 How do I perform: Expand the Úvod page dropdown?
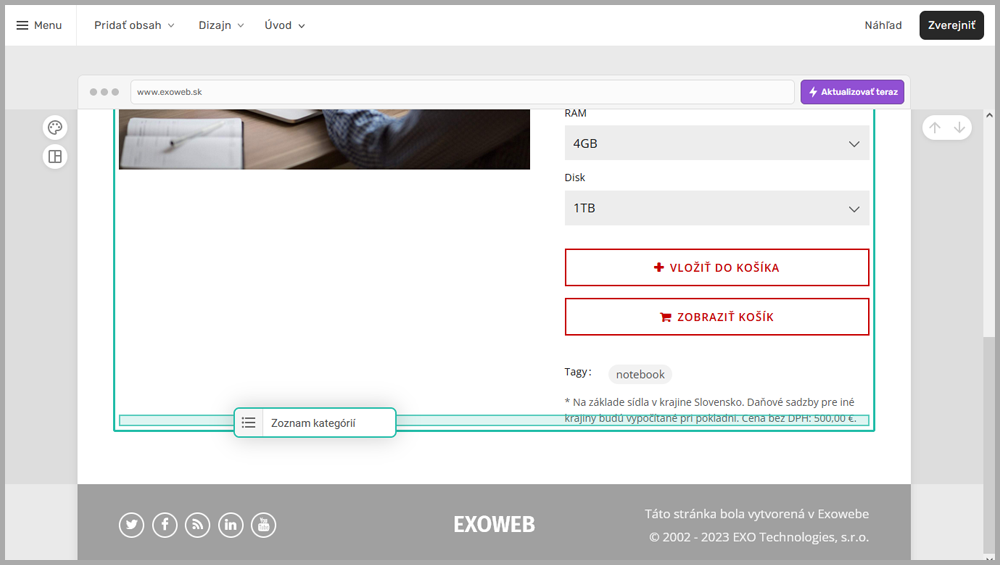pyautogui.click(x=285, y=25)
